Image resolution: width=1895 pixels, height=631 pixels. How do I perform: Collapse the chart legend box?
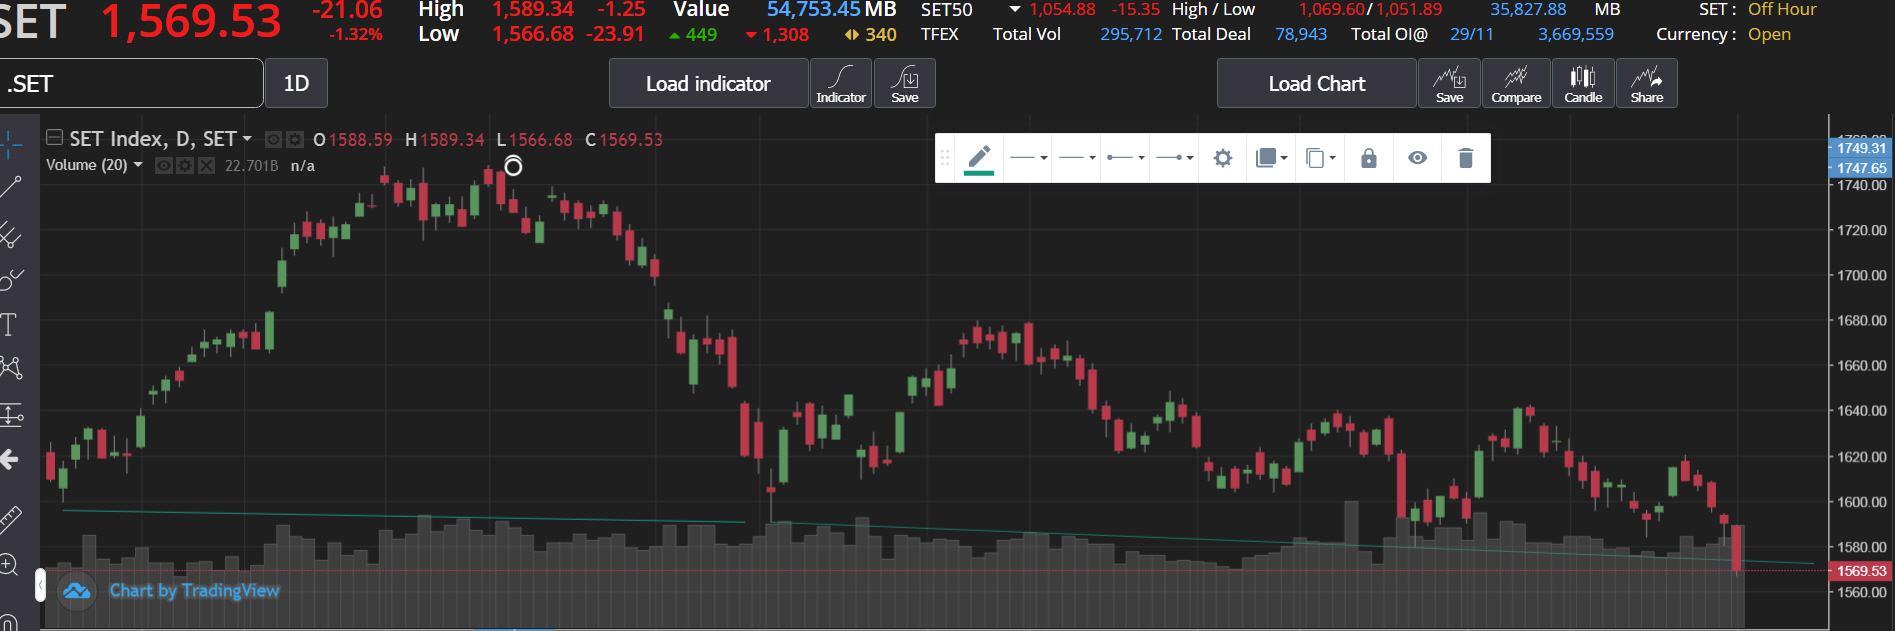tap(55, 138)
